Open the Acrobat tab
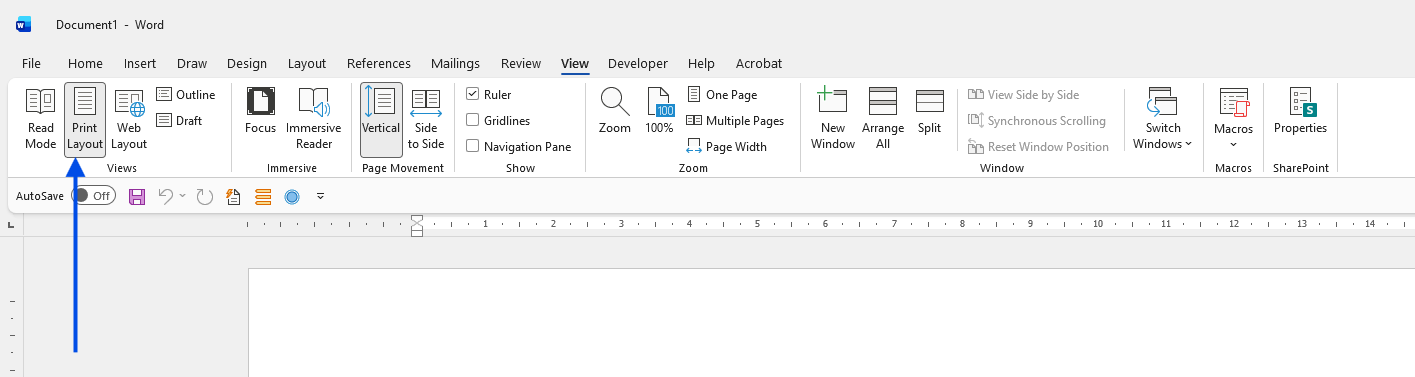Screen dimensions: 1415x377 click(x=759, y=63)
